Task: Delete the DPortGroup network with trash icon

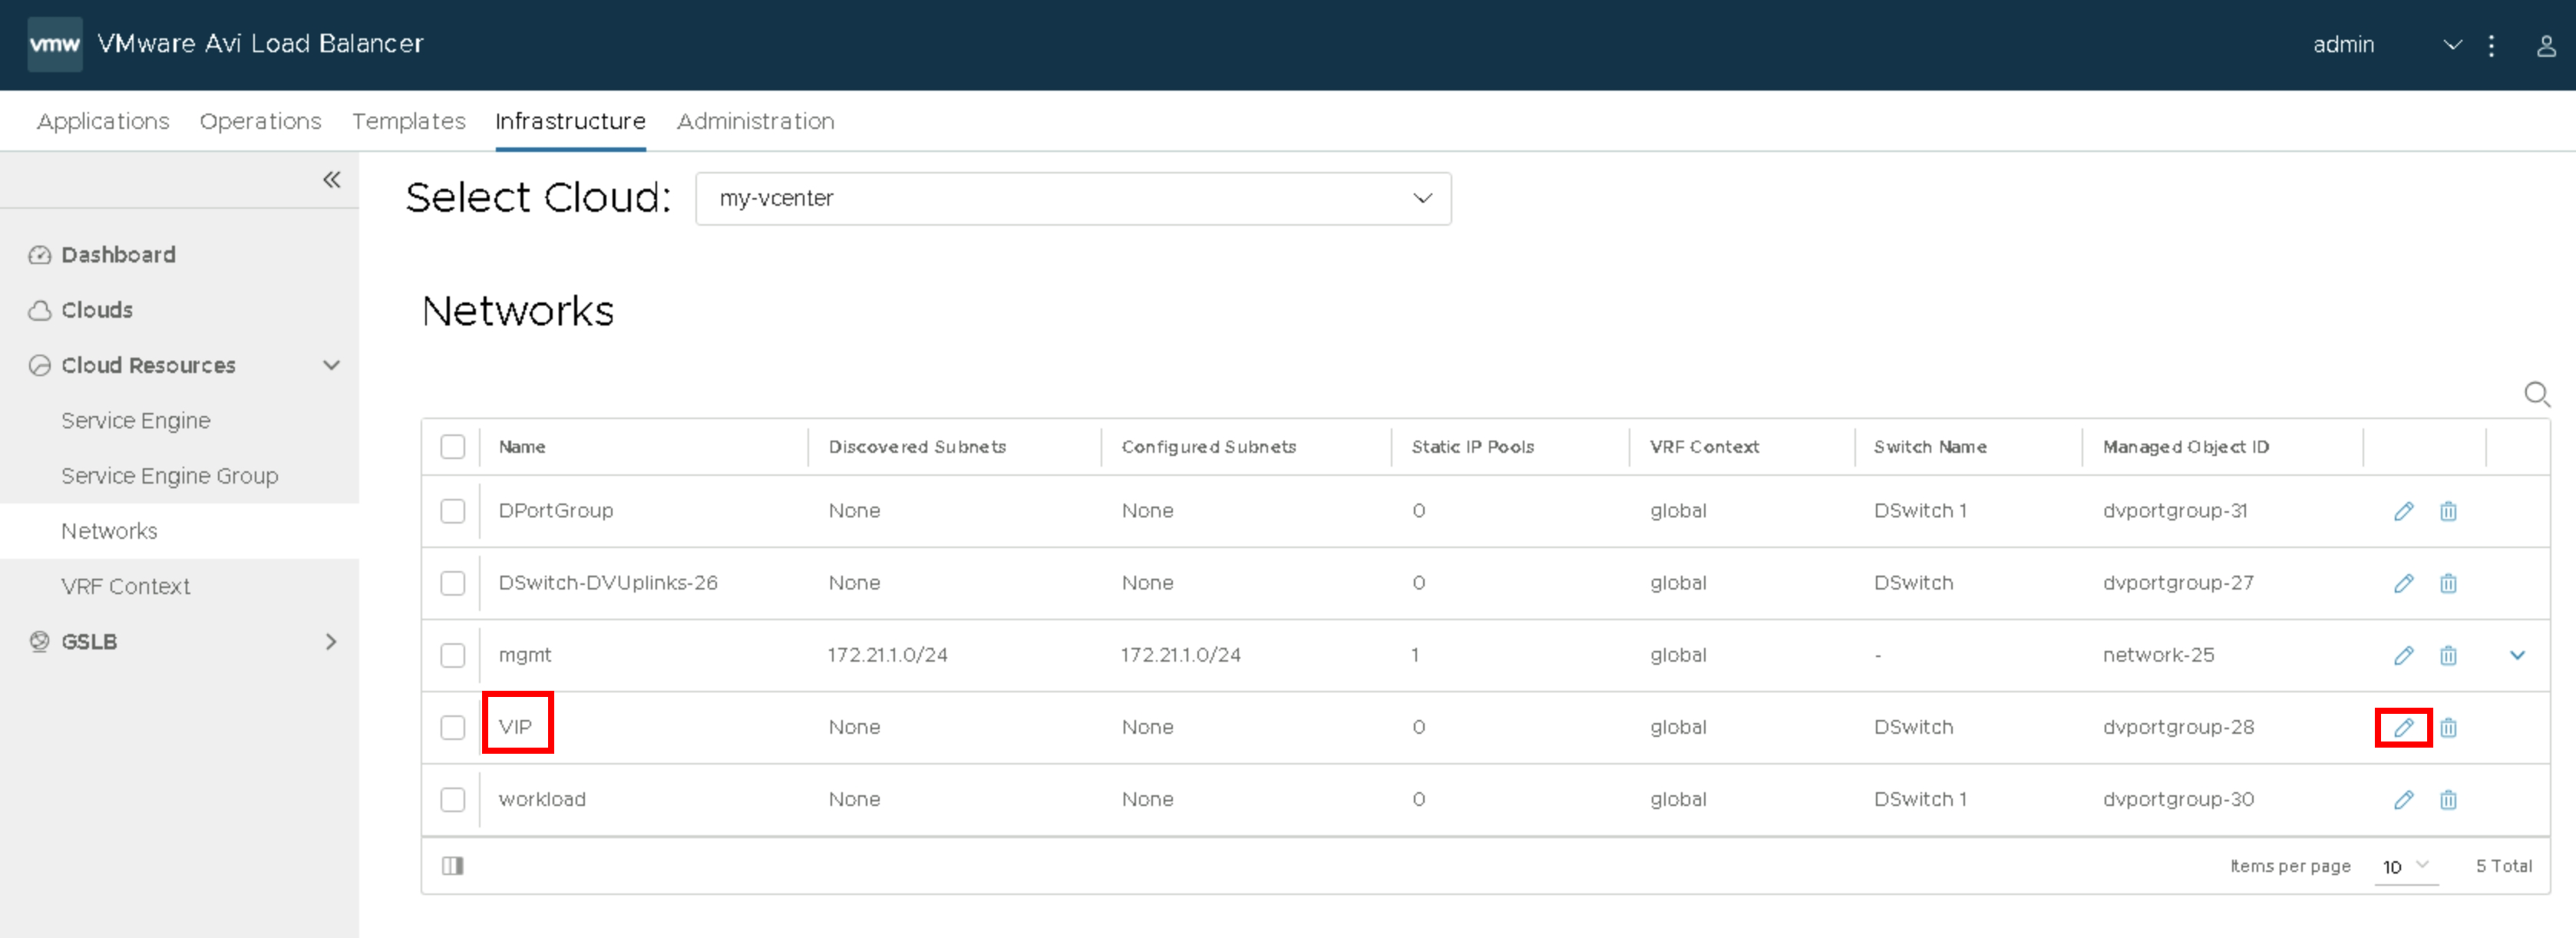Action: (2448, 511)
